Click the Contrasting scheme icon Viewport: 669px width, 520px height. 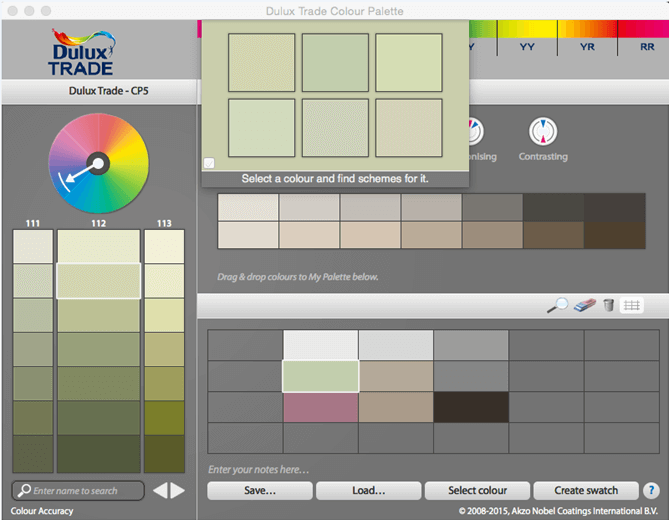tap(543, 132)
